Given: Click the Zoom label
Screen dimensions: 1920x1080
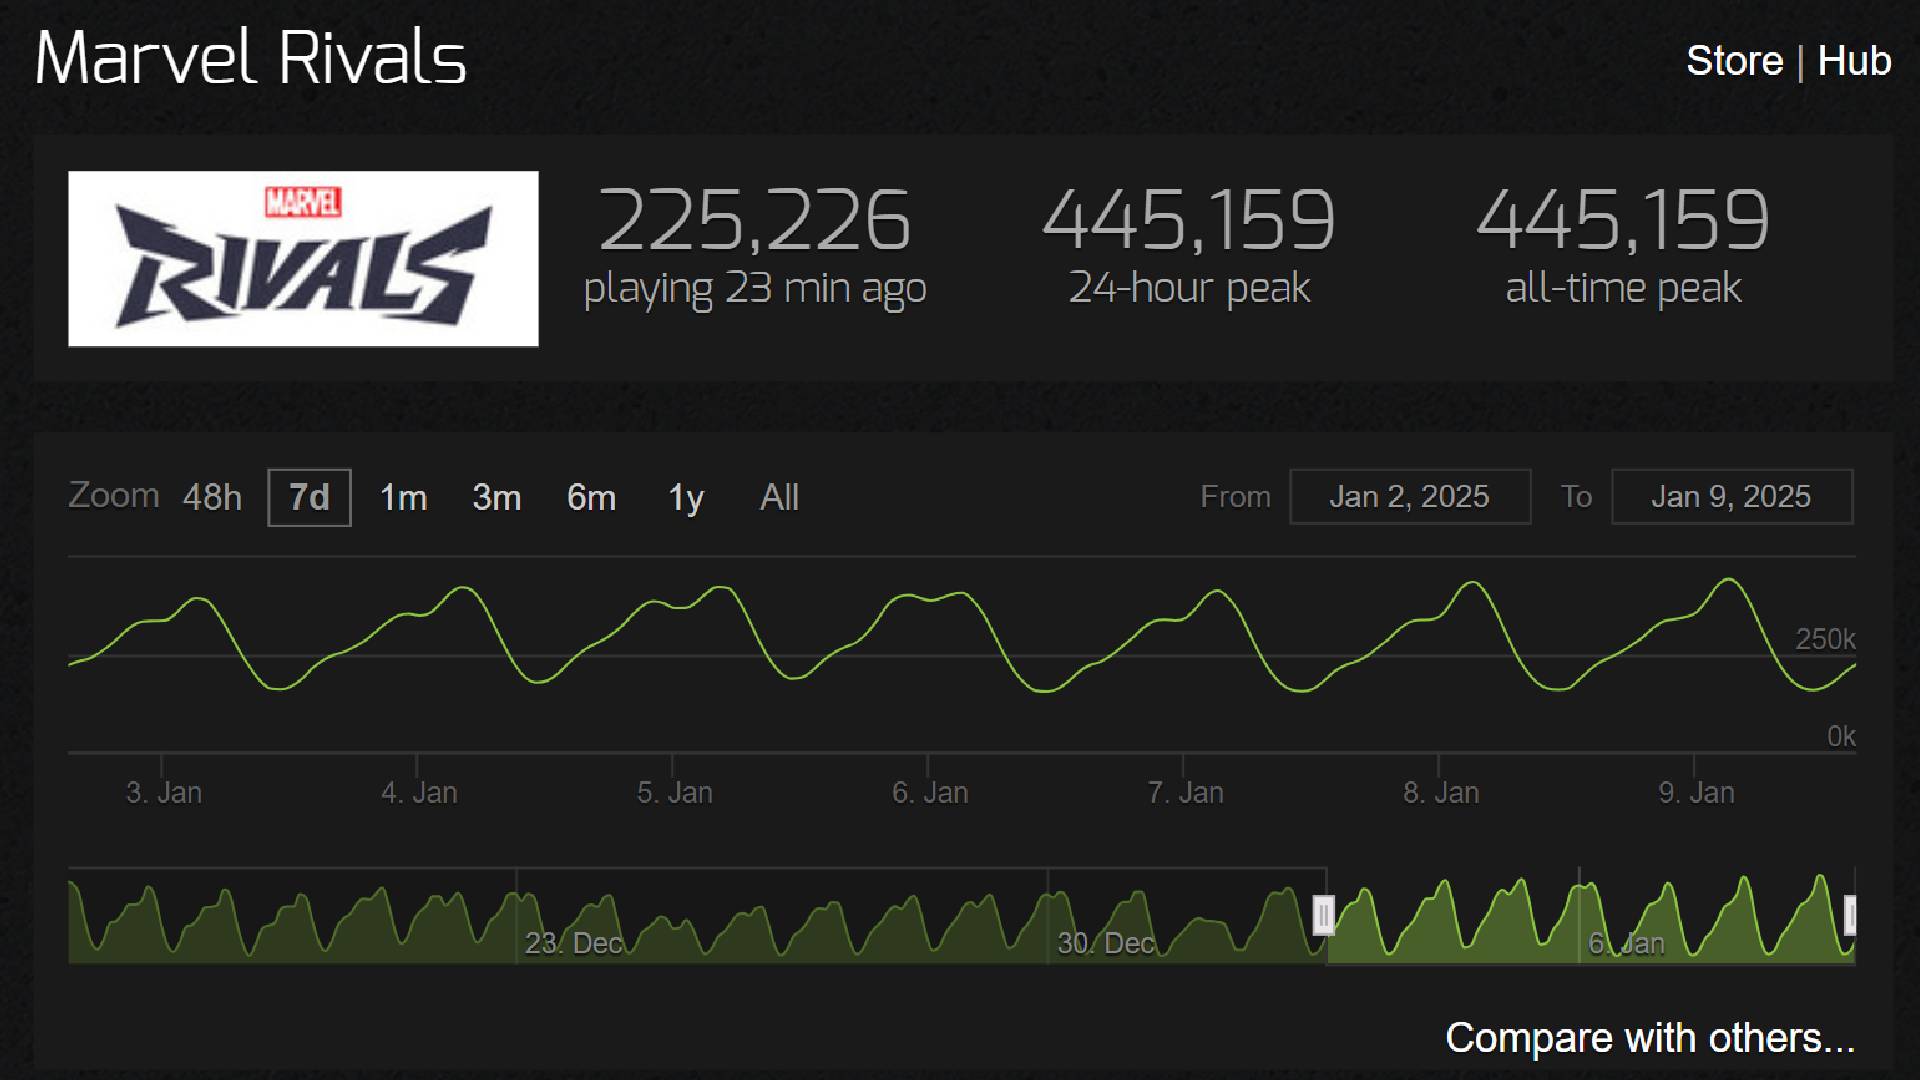Looking at the screenshot, I should coord(114,495).
